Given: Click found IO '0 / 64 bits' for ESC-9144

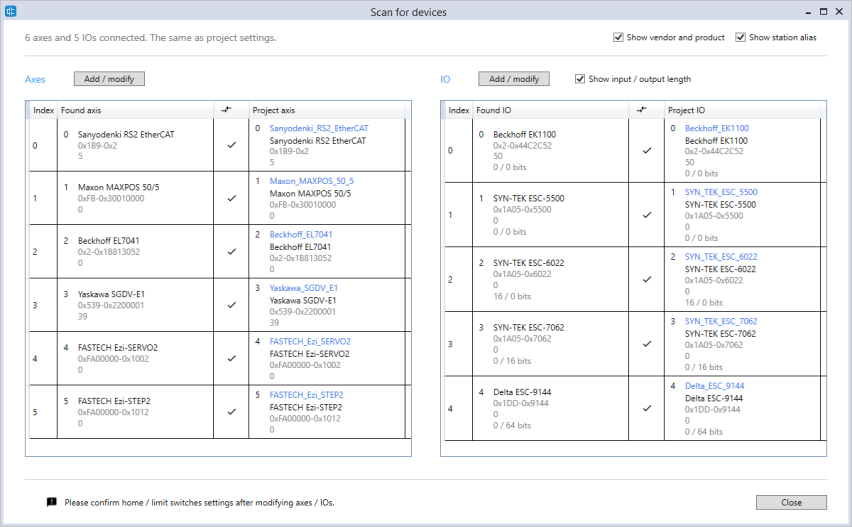Looking at the screenshot, I should pos(512,425).
